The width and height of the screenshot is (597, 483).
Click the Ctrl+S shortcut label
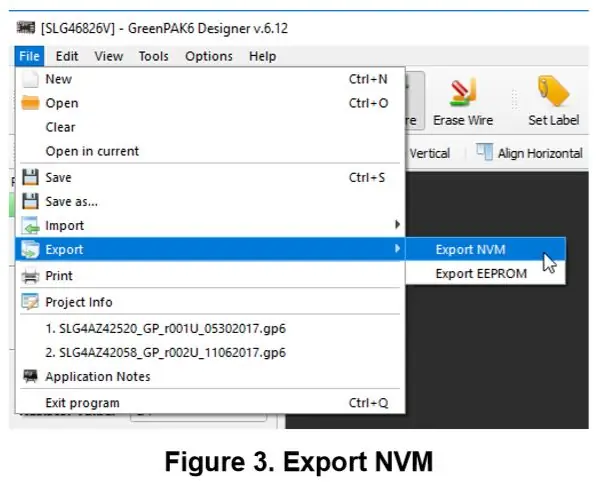[367, 177]
